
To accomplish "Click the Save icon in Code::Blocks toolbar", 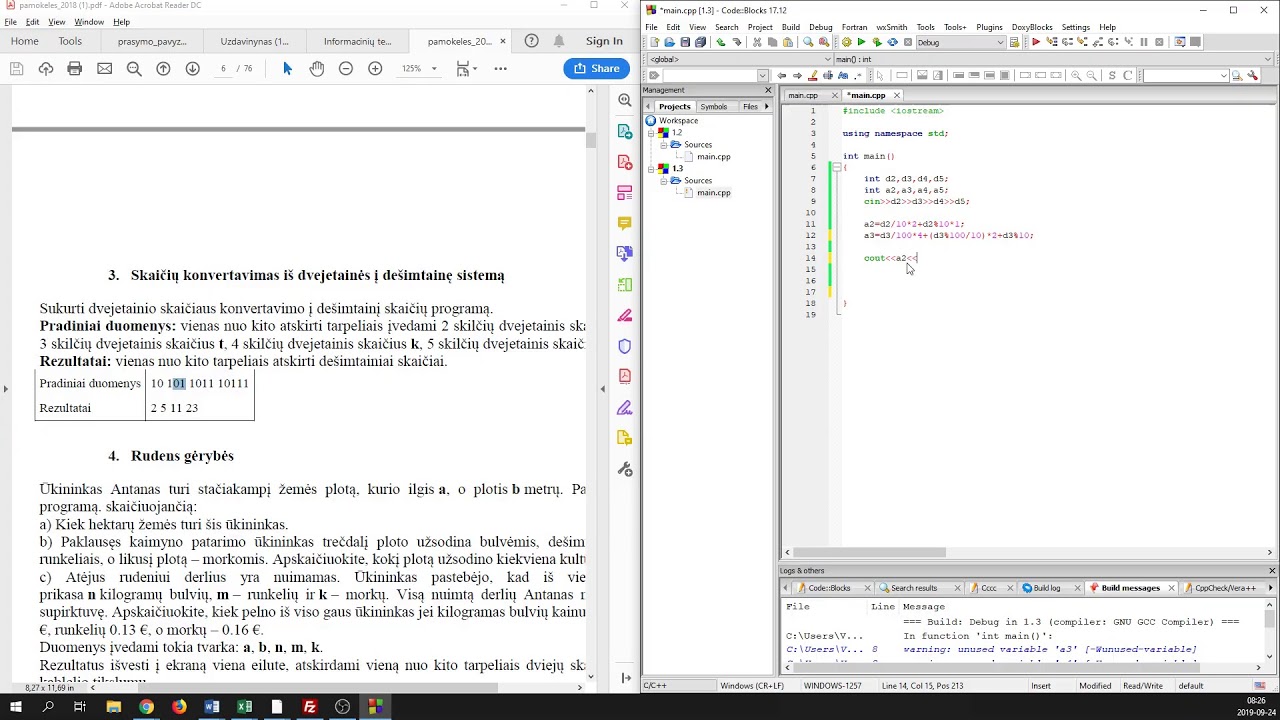I will point(685,42).
